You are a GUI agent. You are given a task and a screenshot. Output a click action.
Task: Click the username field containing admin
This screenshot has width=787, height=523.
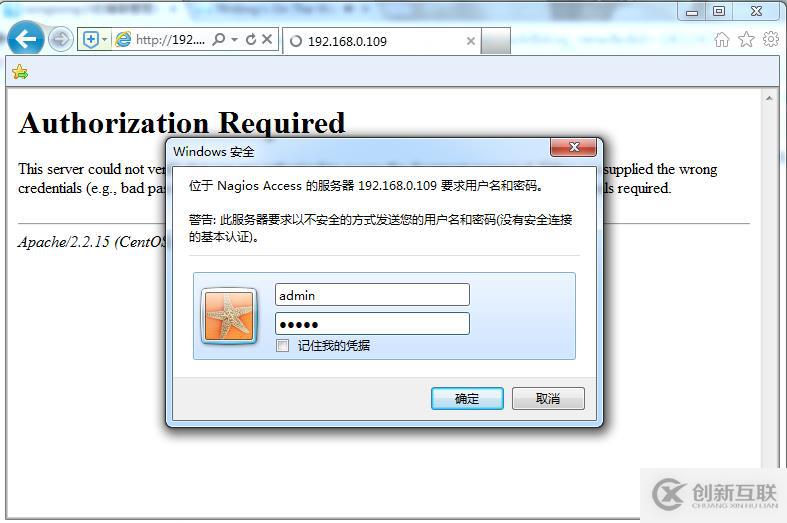(x=372, y=295)
